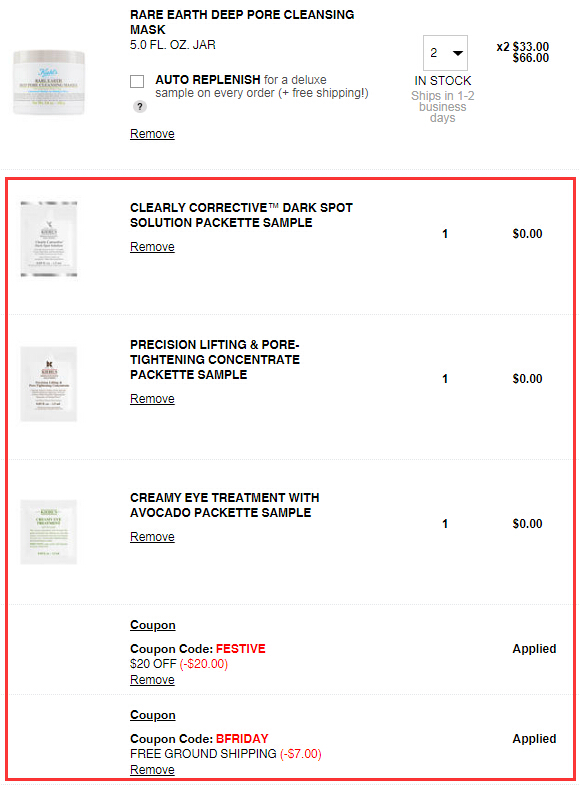Click the Coupon heading above BFRIDAY code
The image size is (579, 788).
coord(153,715)
